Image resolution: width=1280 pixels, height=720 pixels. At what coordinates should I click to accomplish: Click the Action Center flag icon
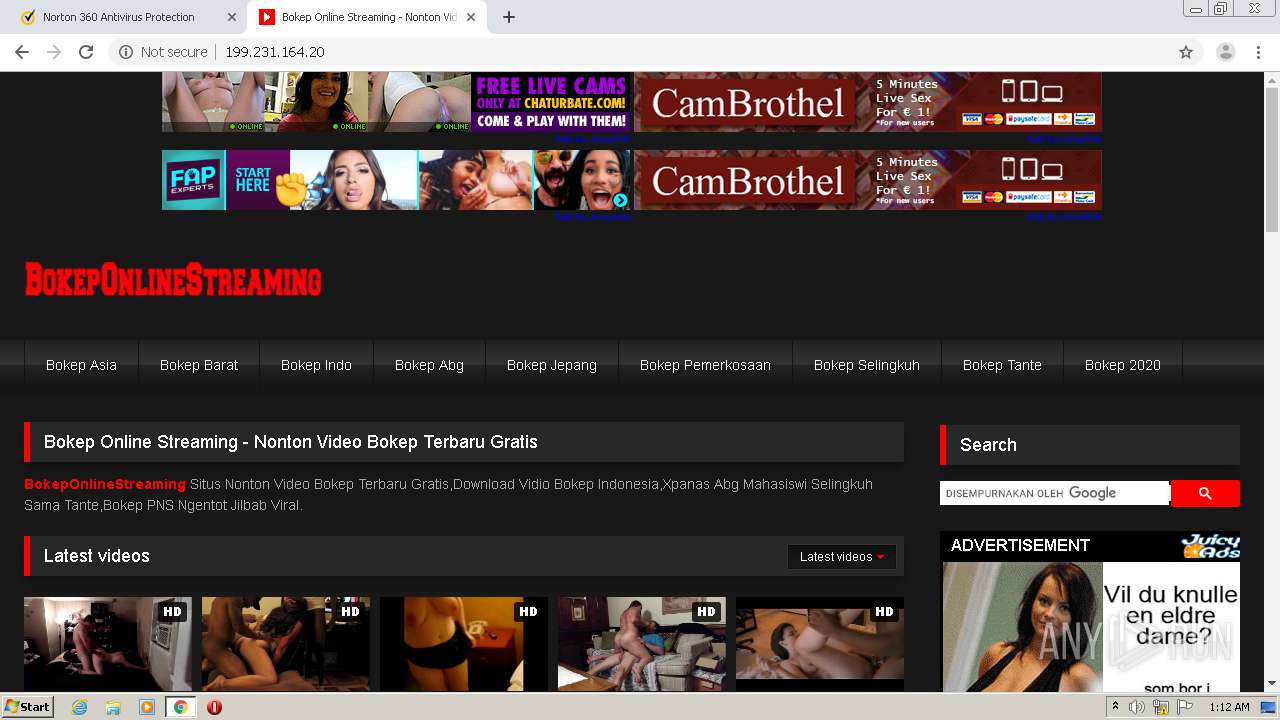(1185, 707)
